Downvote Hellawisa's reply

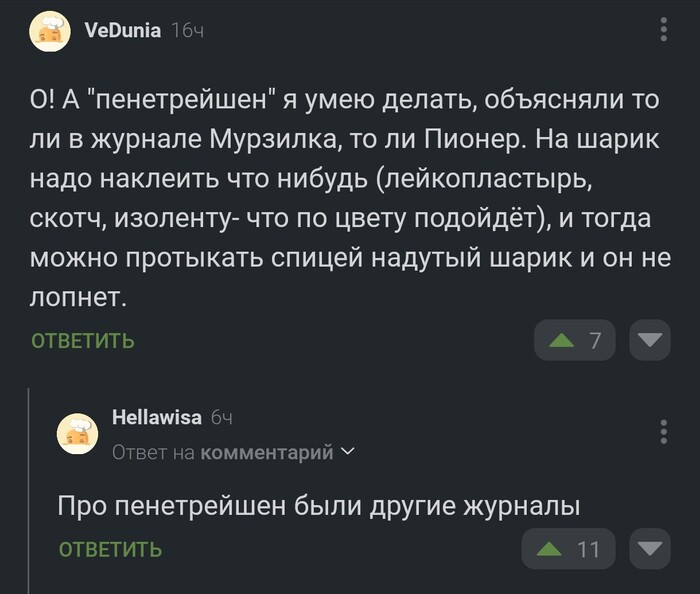tap(649, 549)
